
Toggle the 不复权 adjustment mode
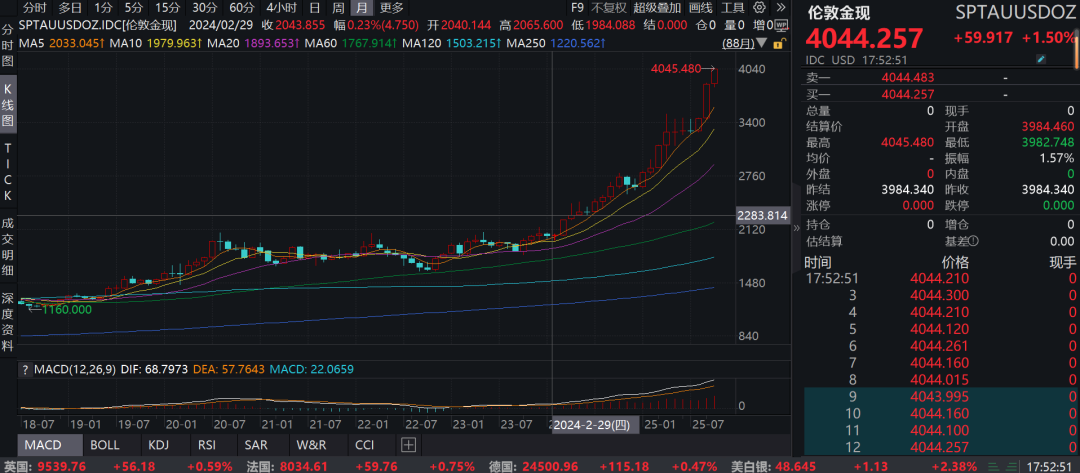click(x=609, y=8)
